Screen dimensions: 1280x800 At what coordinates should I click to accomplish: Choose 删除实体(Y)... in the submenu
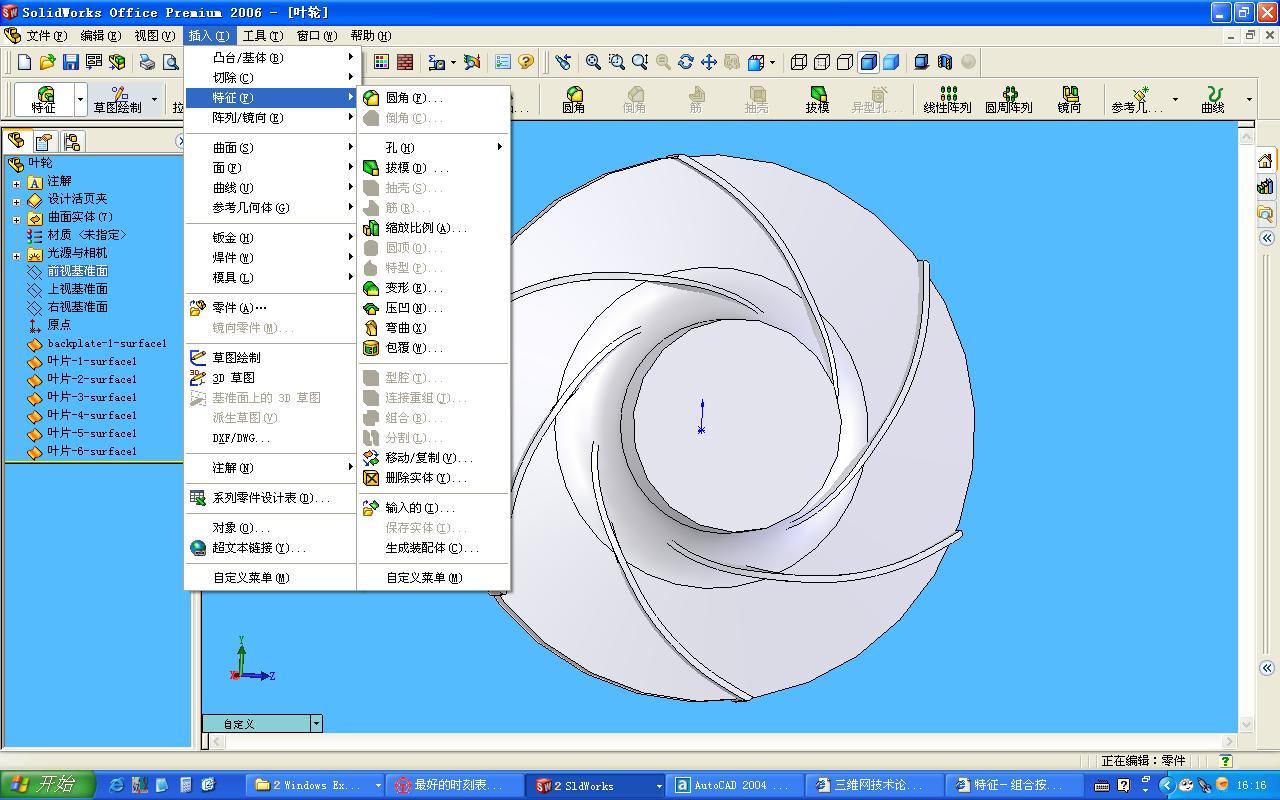point(434,478)
